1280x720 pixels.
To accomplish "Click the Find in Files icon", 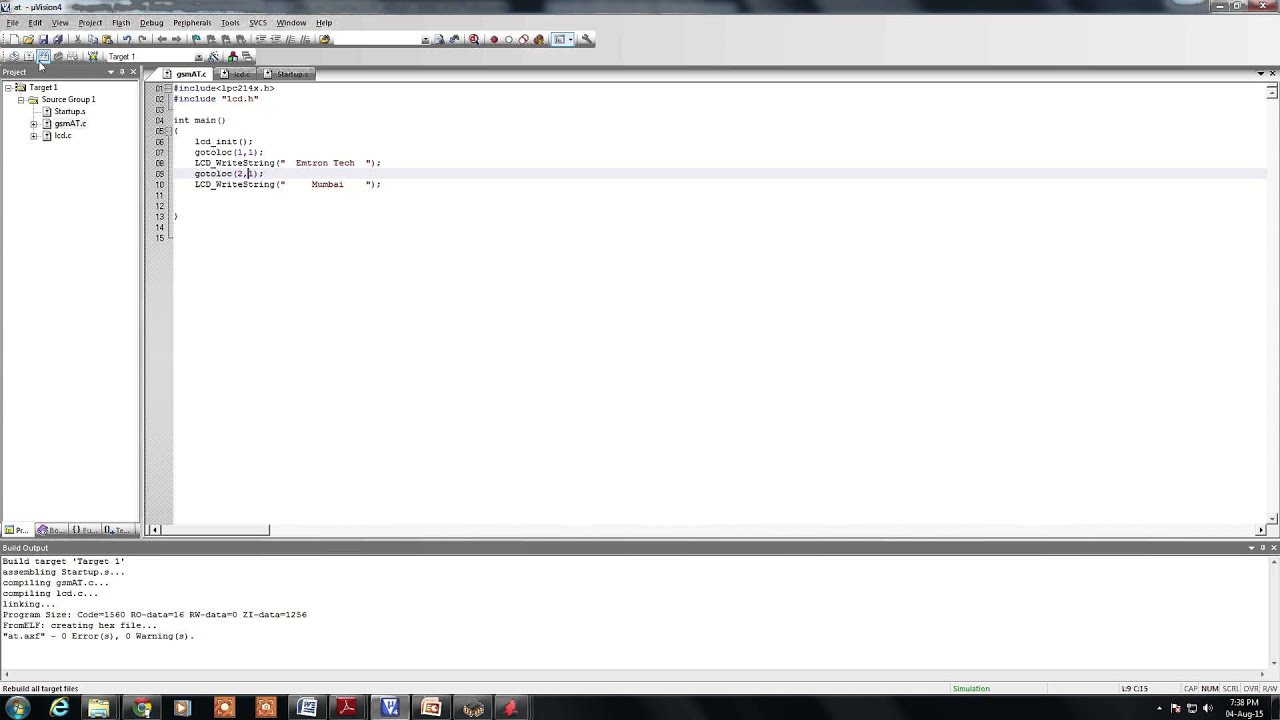I will pyautogui.click(x=325, y=39).
